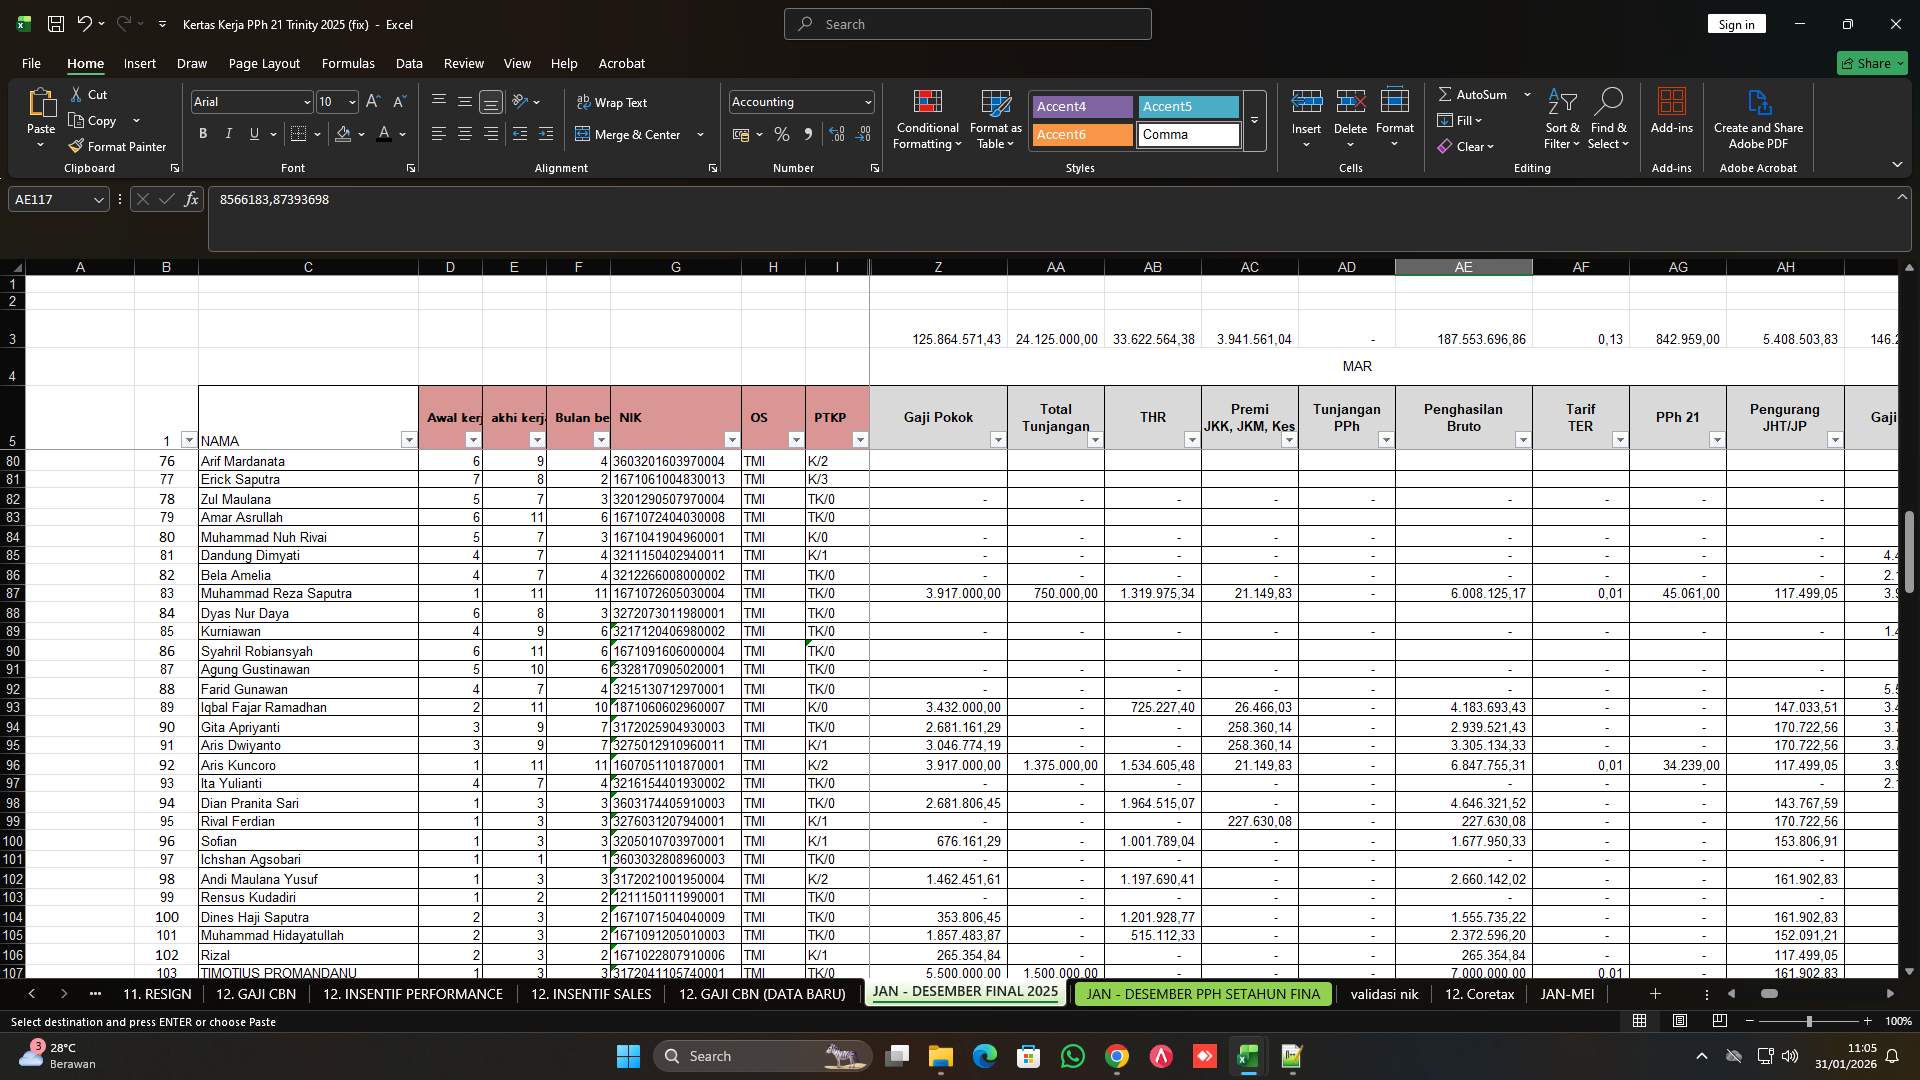Screen dimensions: 1920x1080
Task: Expand the Fill Color dropdown arrow
Action: pos(362,134)
